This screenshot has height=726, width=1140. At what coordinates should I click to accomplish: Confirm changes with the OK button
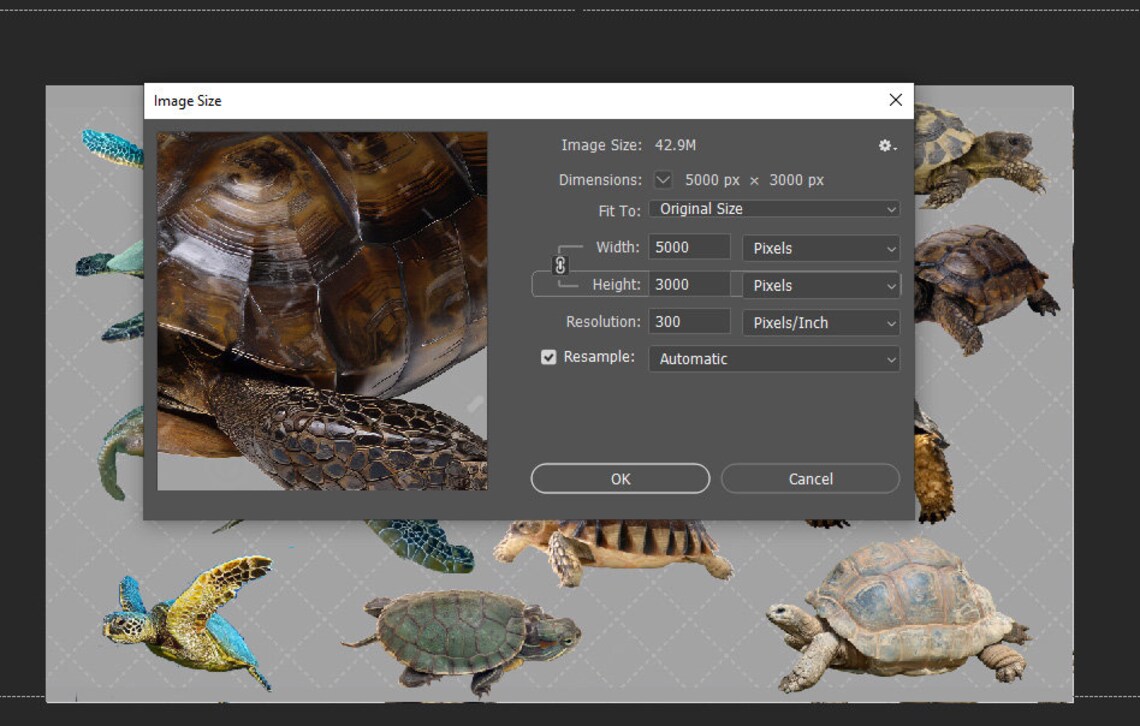[619, 478]
